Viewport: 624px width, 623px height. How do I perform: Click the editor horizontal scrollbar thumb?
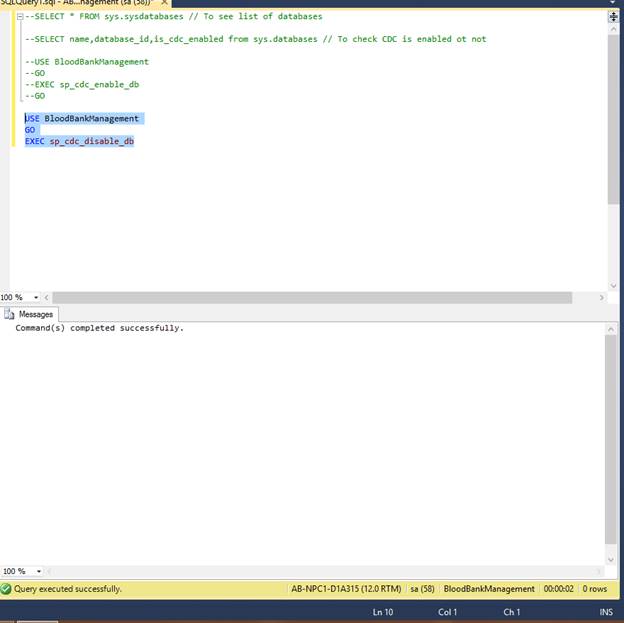[x=312, y=297]
